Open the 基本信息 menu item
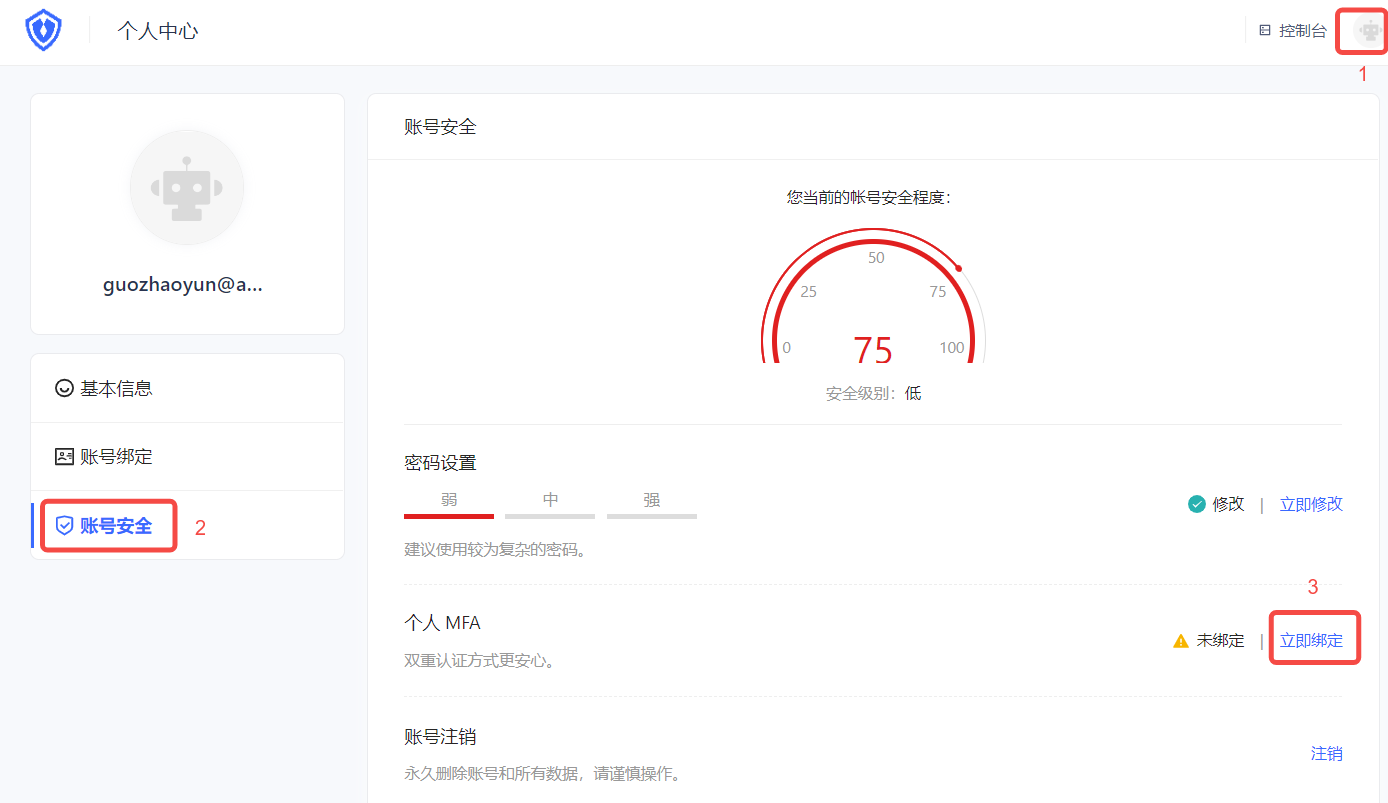The width and height of the screenshot is (1388, 803). (116, 388)
